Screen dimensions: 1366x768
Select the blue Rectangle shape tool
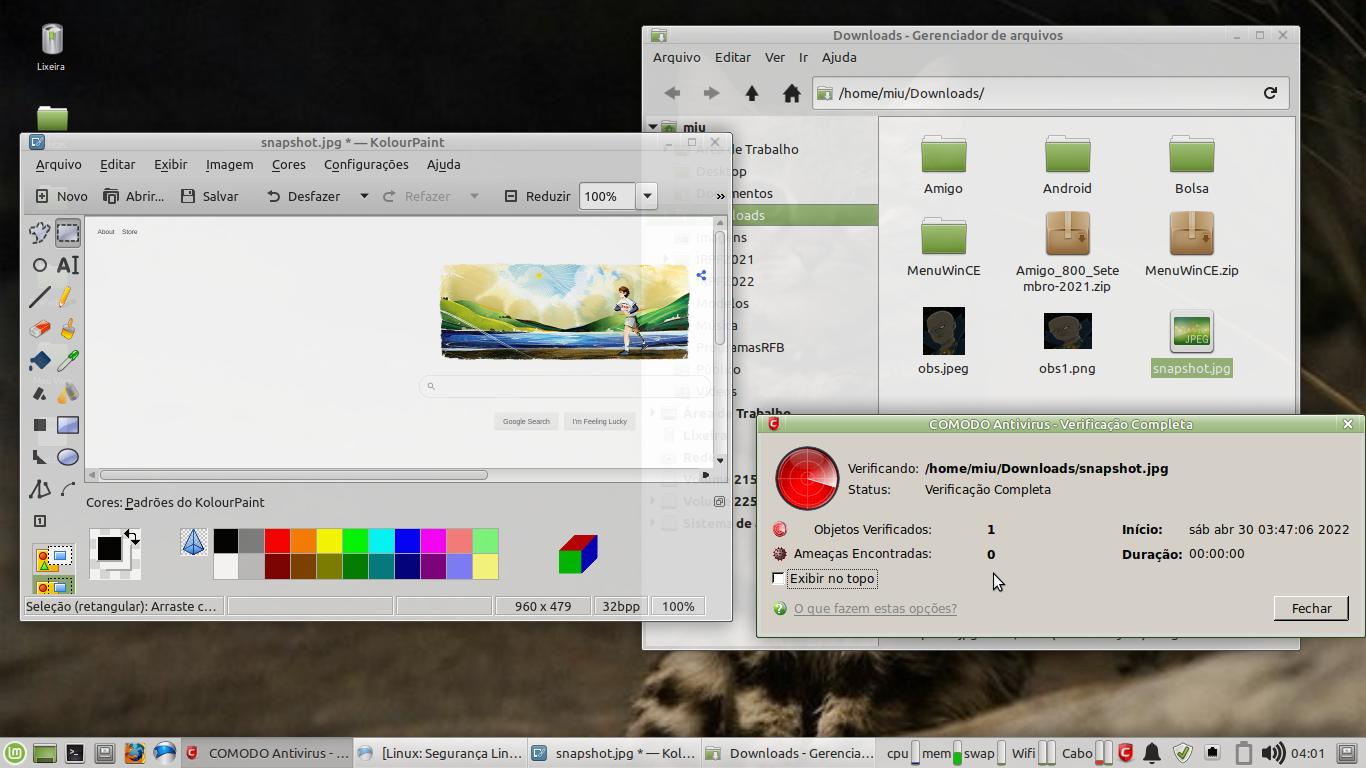[x=68, y=425]
